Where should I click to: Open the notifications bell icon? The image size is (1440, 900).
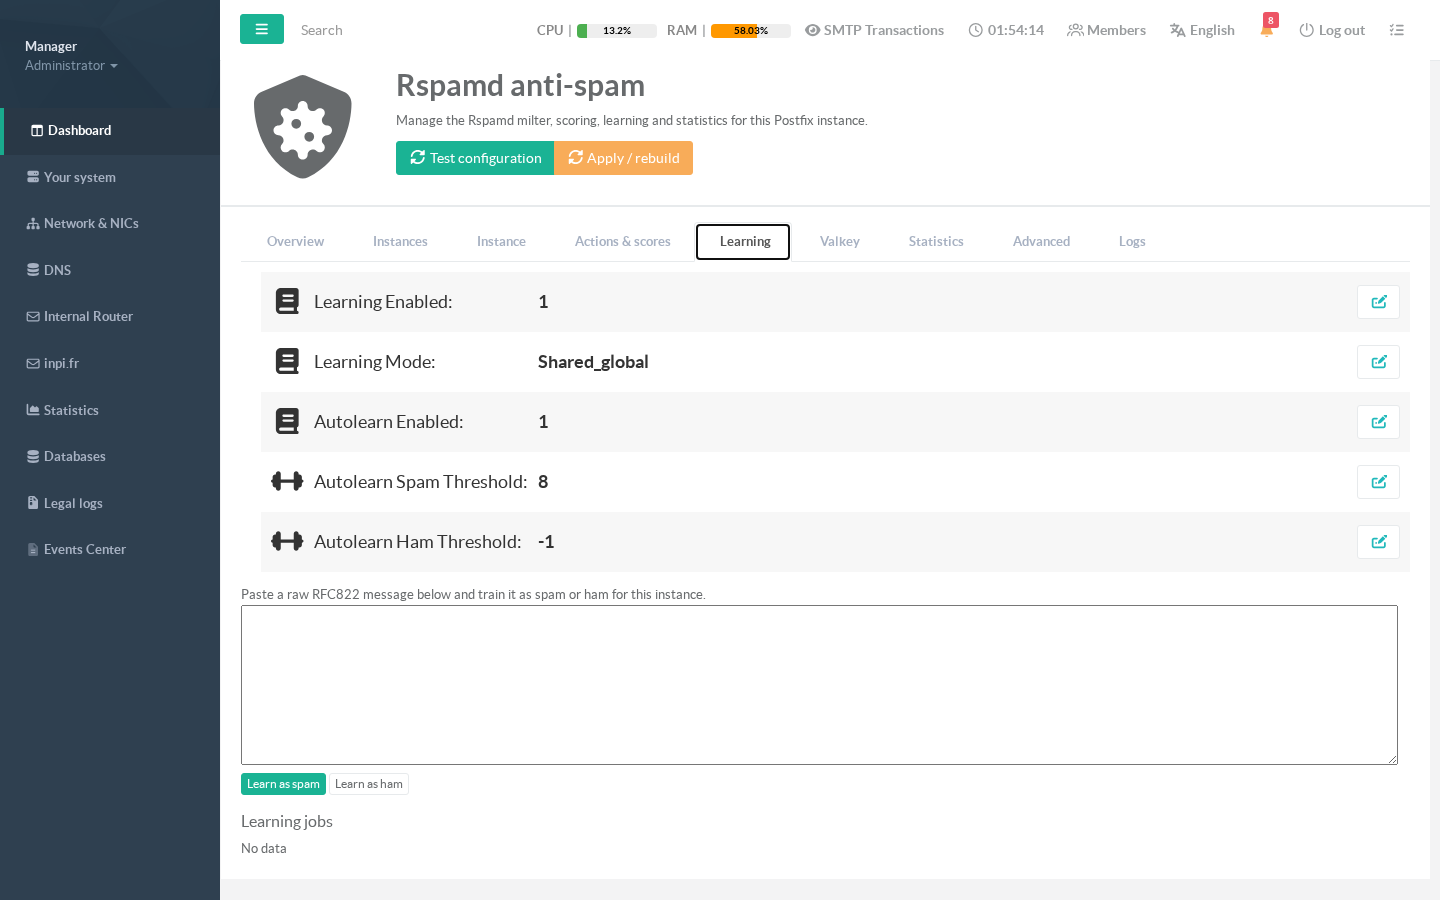1267,29
